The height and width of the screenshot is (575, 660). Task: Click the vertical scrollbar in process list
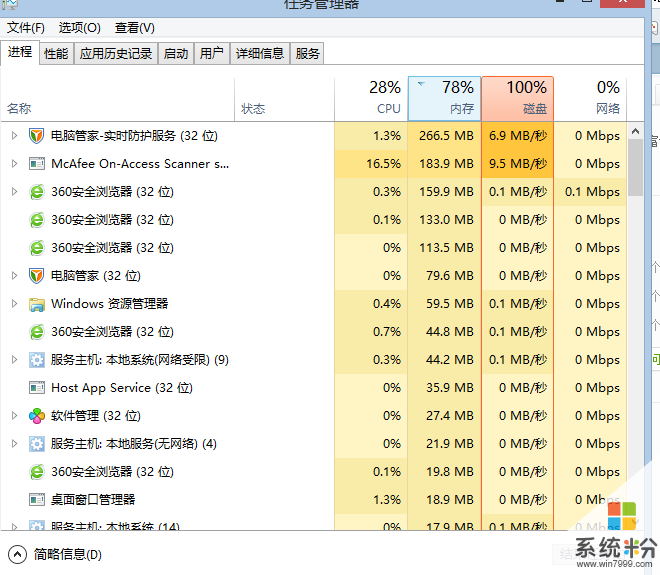635,167
